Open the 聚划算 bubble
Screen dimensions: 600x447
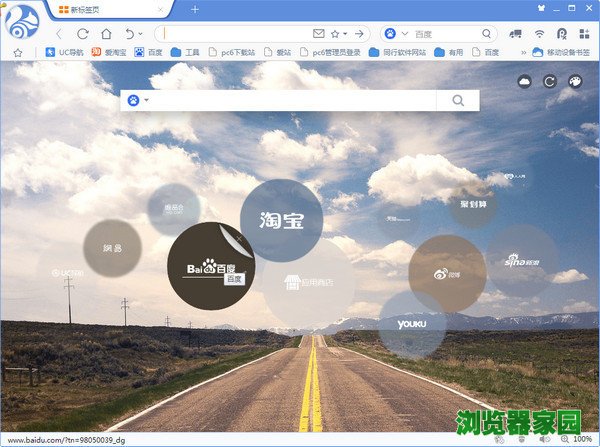pos(473,204)
